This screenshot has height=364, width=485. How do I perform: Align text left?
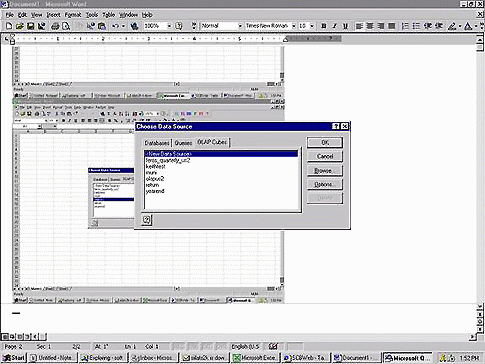pyautogui.click(x=359, y=26)
